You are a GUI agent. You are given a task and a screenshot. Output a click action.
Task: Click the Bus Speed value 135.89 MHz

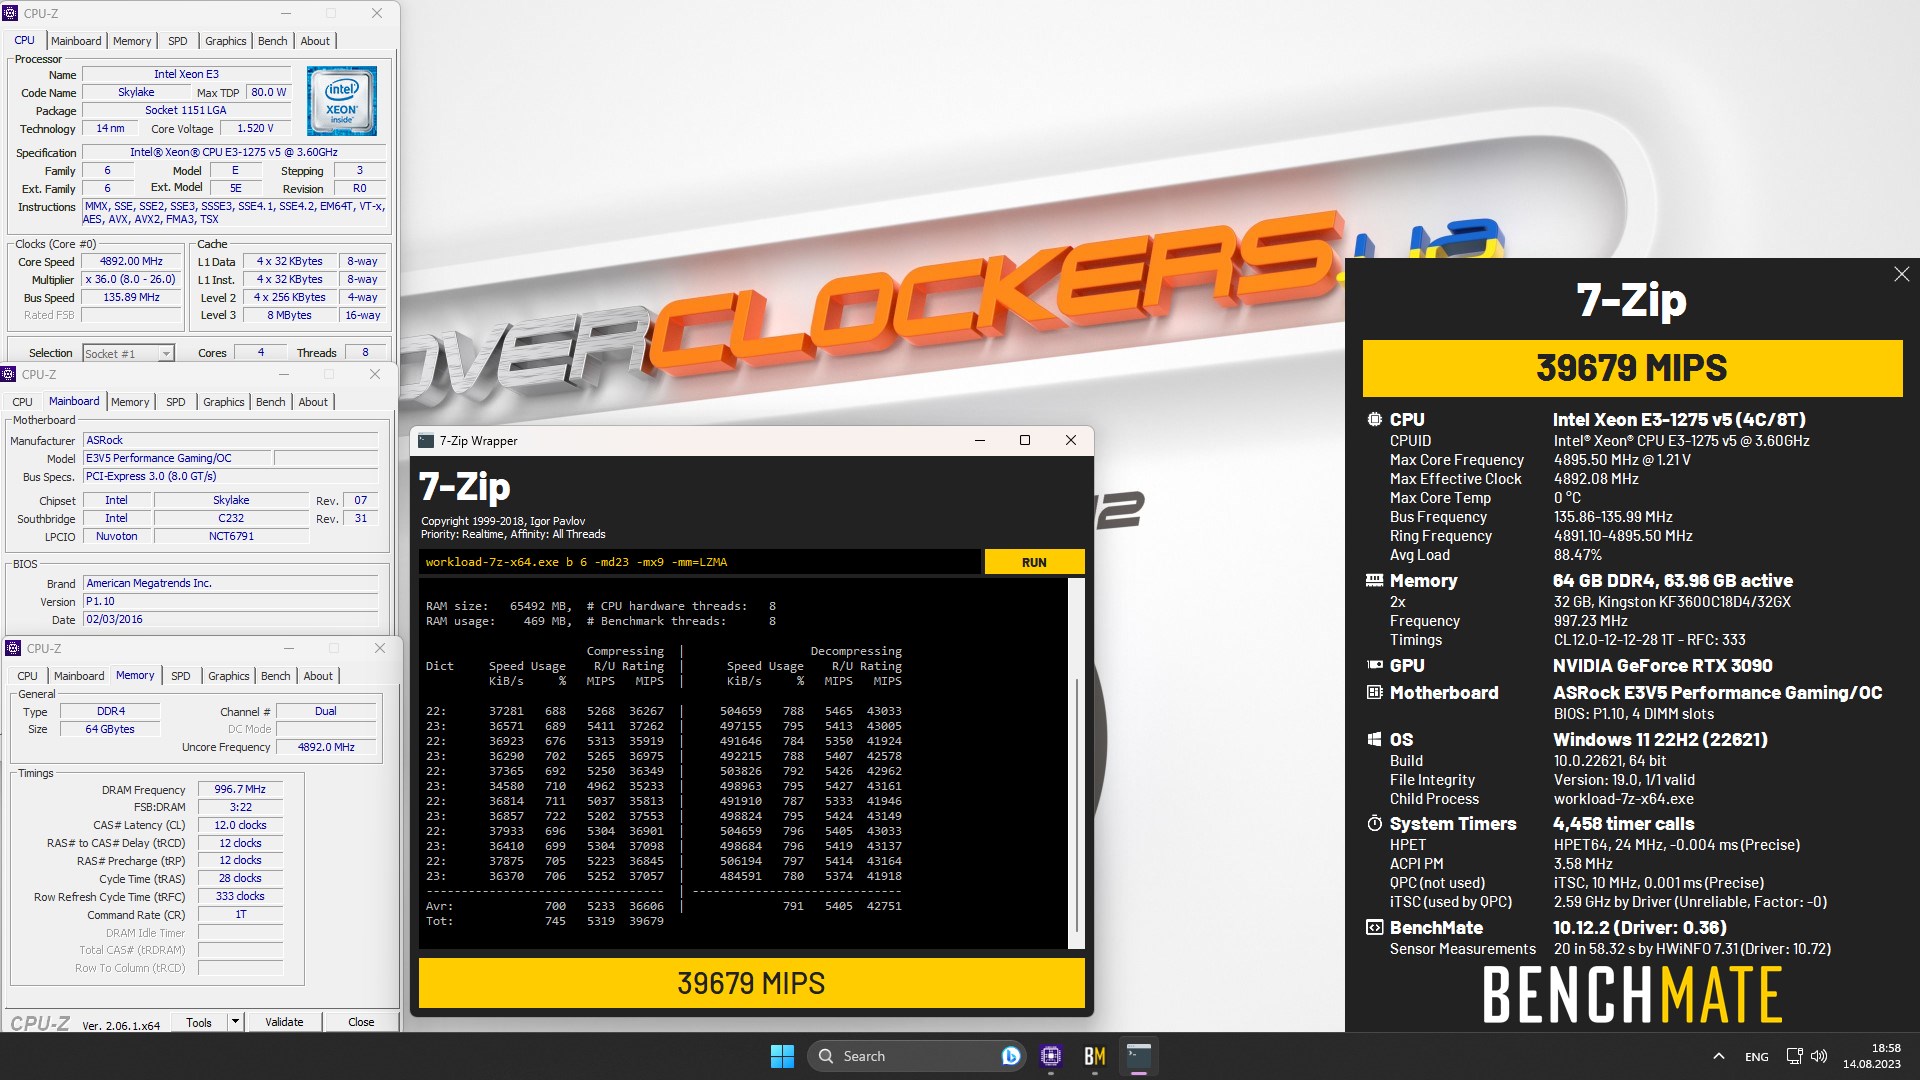[131, 298]
